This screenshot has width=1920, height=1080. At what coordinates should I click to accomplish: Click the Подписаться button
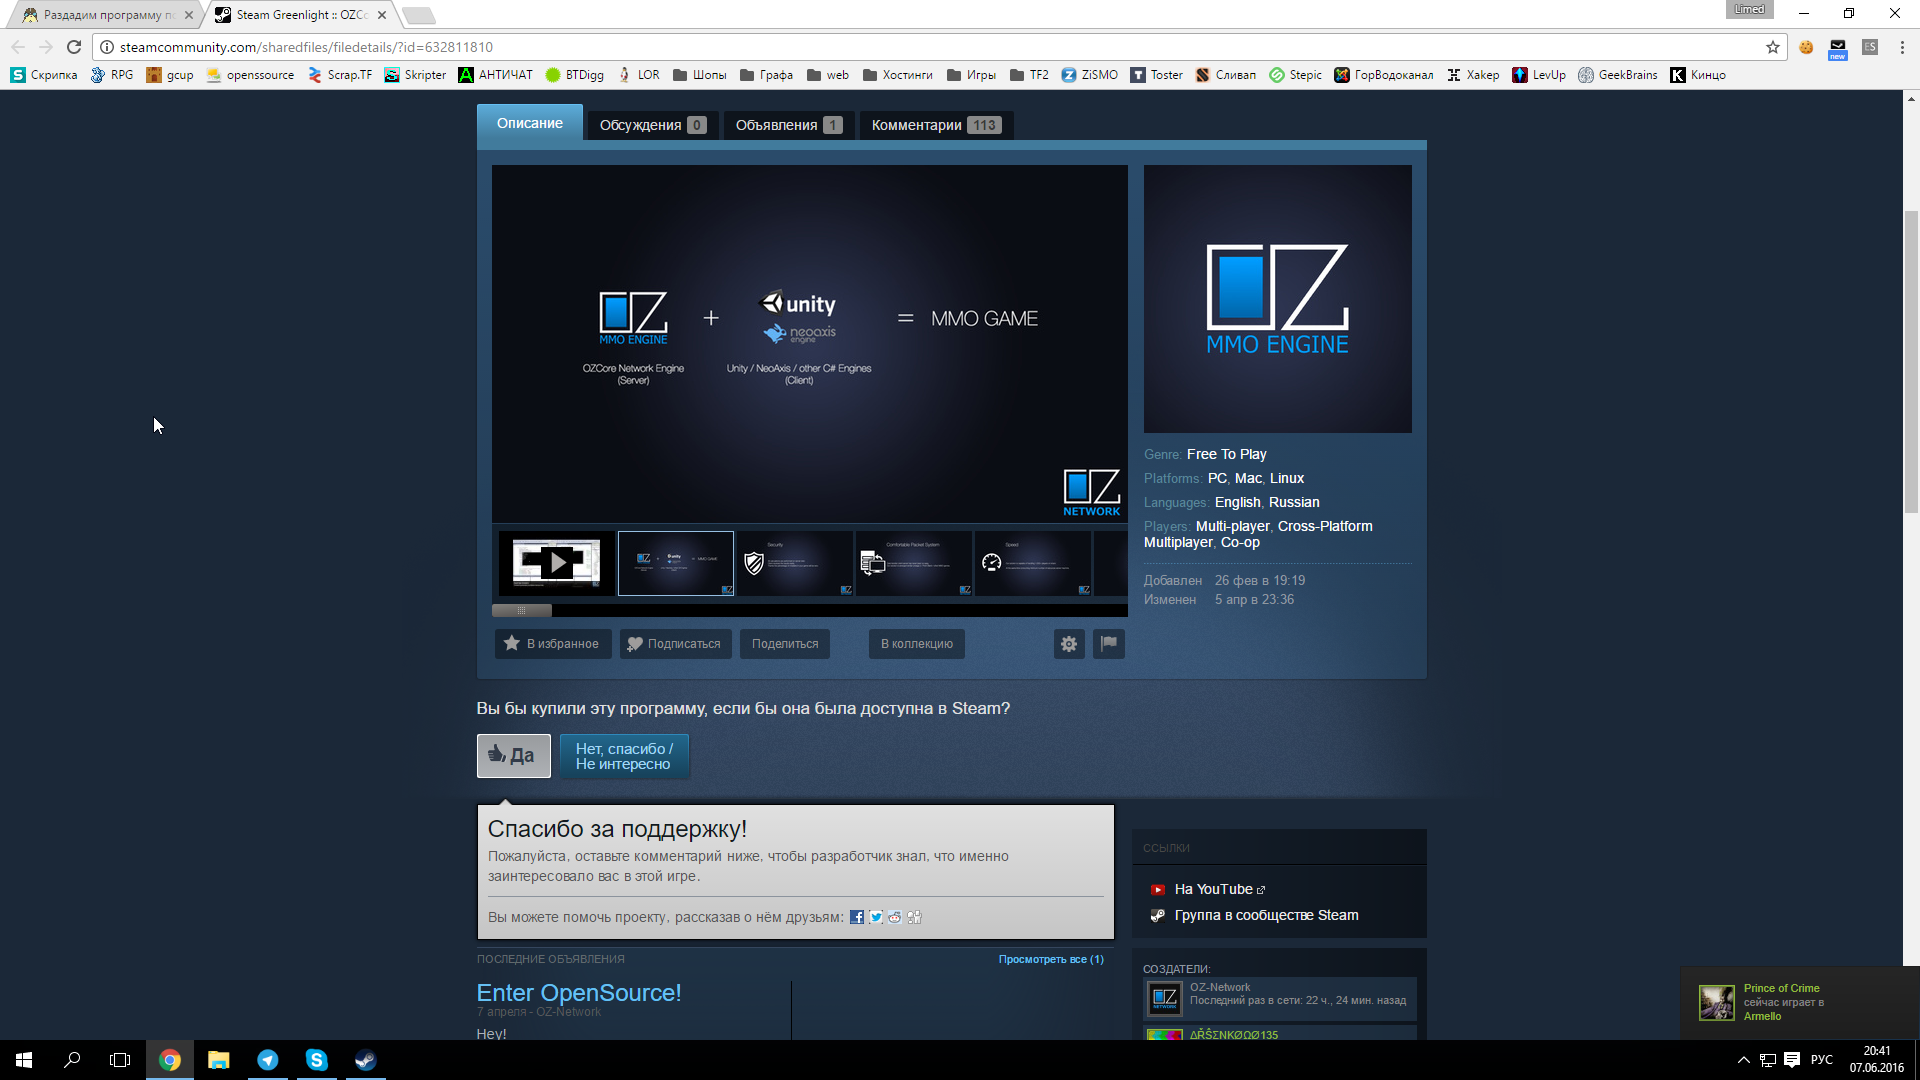(x=676, y=644)
